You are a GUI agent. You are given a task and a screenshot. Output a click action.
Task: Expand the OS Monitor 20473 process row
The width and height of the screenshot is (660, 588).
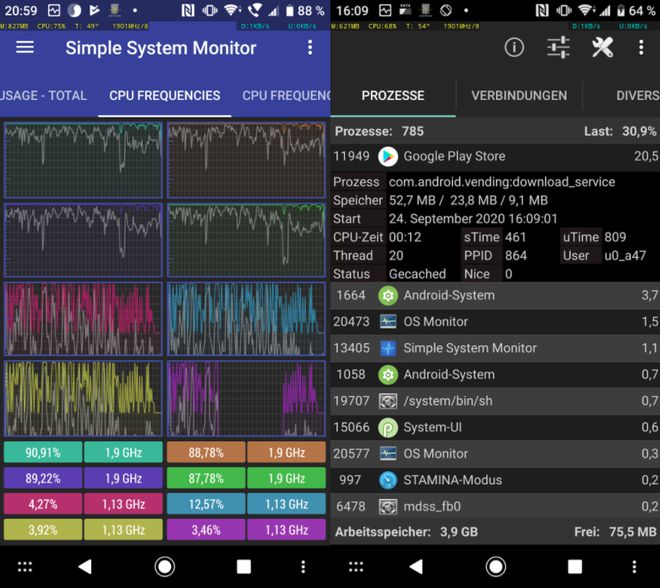495,322
